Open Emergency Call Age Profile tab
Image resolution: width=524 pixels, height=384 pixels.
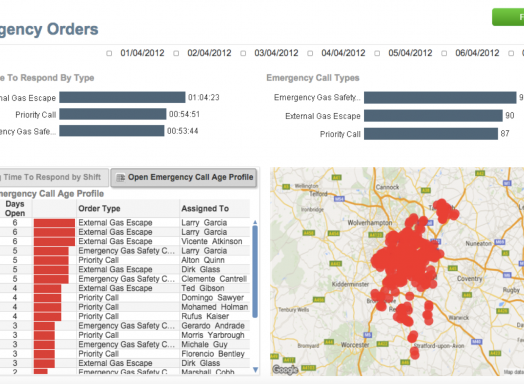pos(183,177)
